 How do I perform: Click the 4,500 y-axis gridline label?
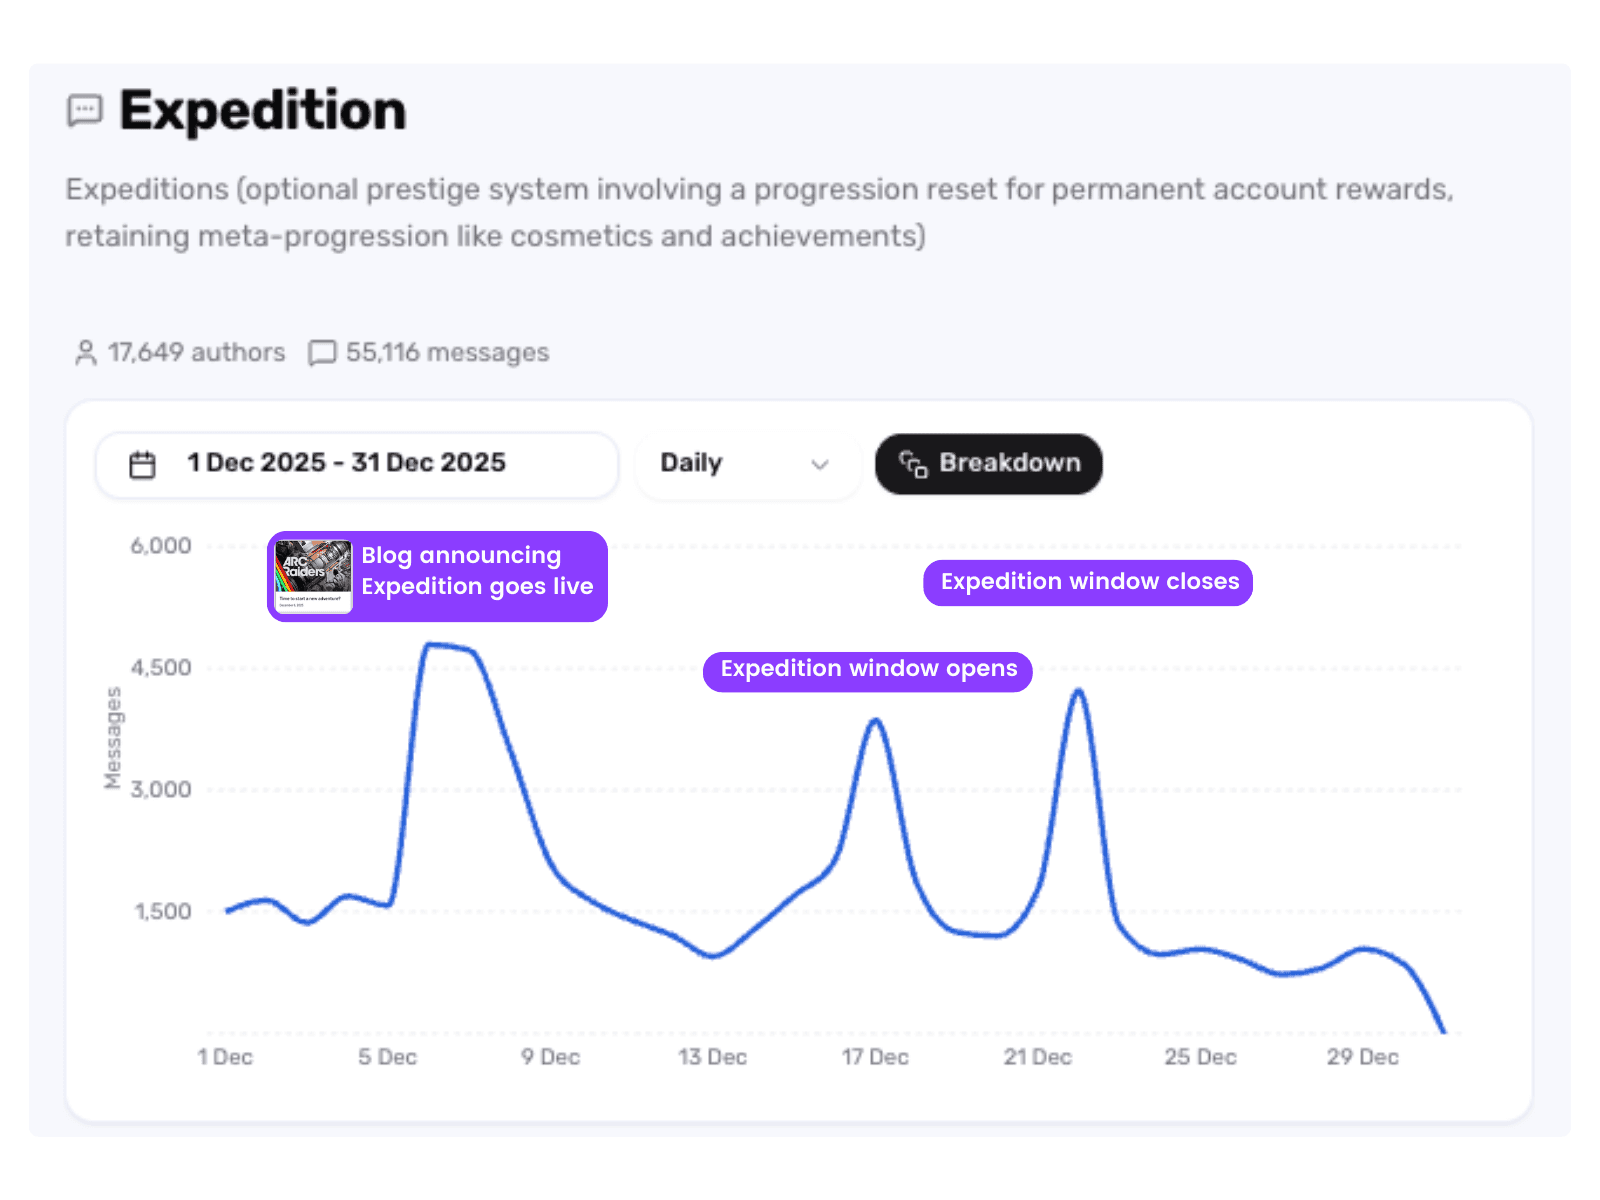(x=161, y=668)
